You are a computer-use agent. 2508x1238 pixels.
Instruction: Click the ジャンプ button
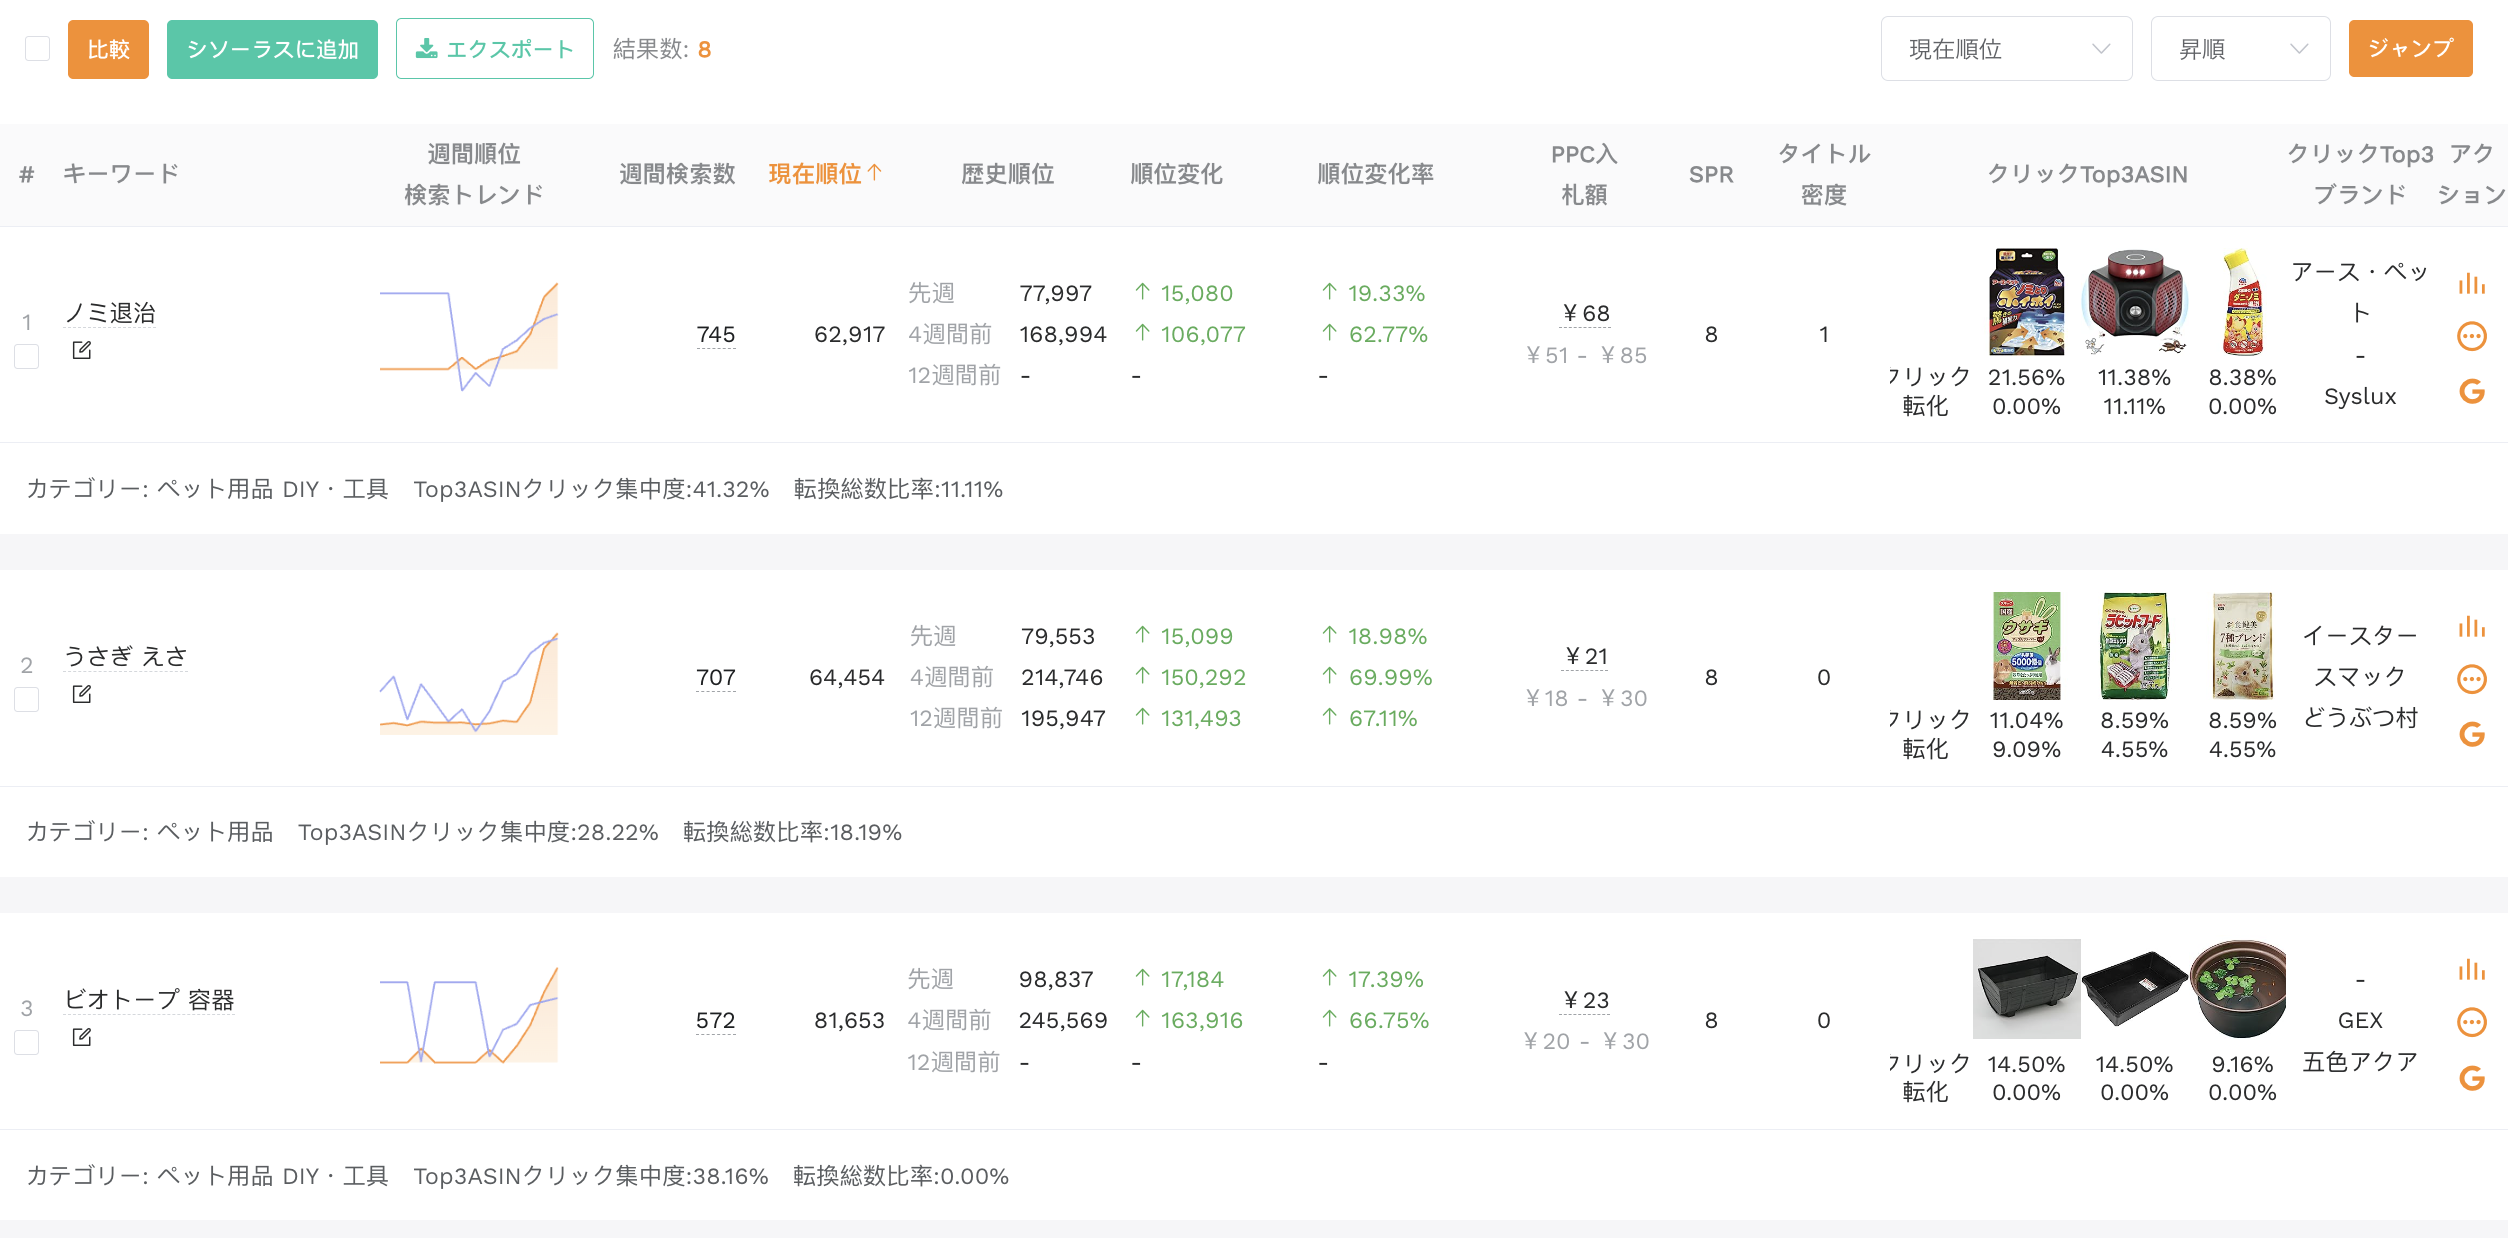point(2410,48)
